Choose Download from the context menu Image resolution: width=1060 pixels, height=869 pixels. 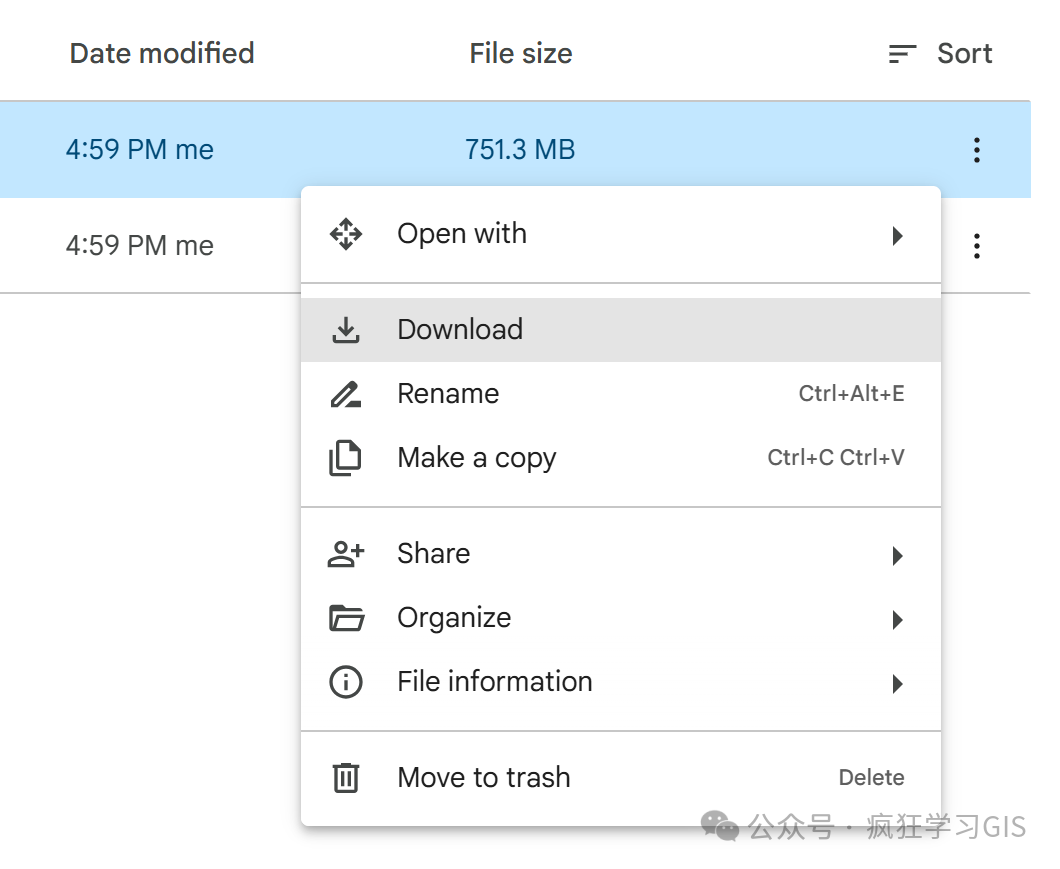[460, 330]
